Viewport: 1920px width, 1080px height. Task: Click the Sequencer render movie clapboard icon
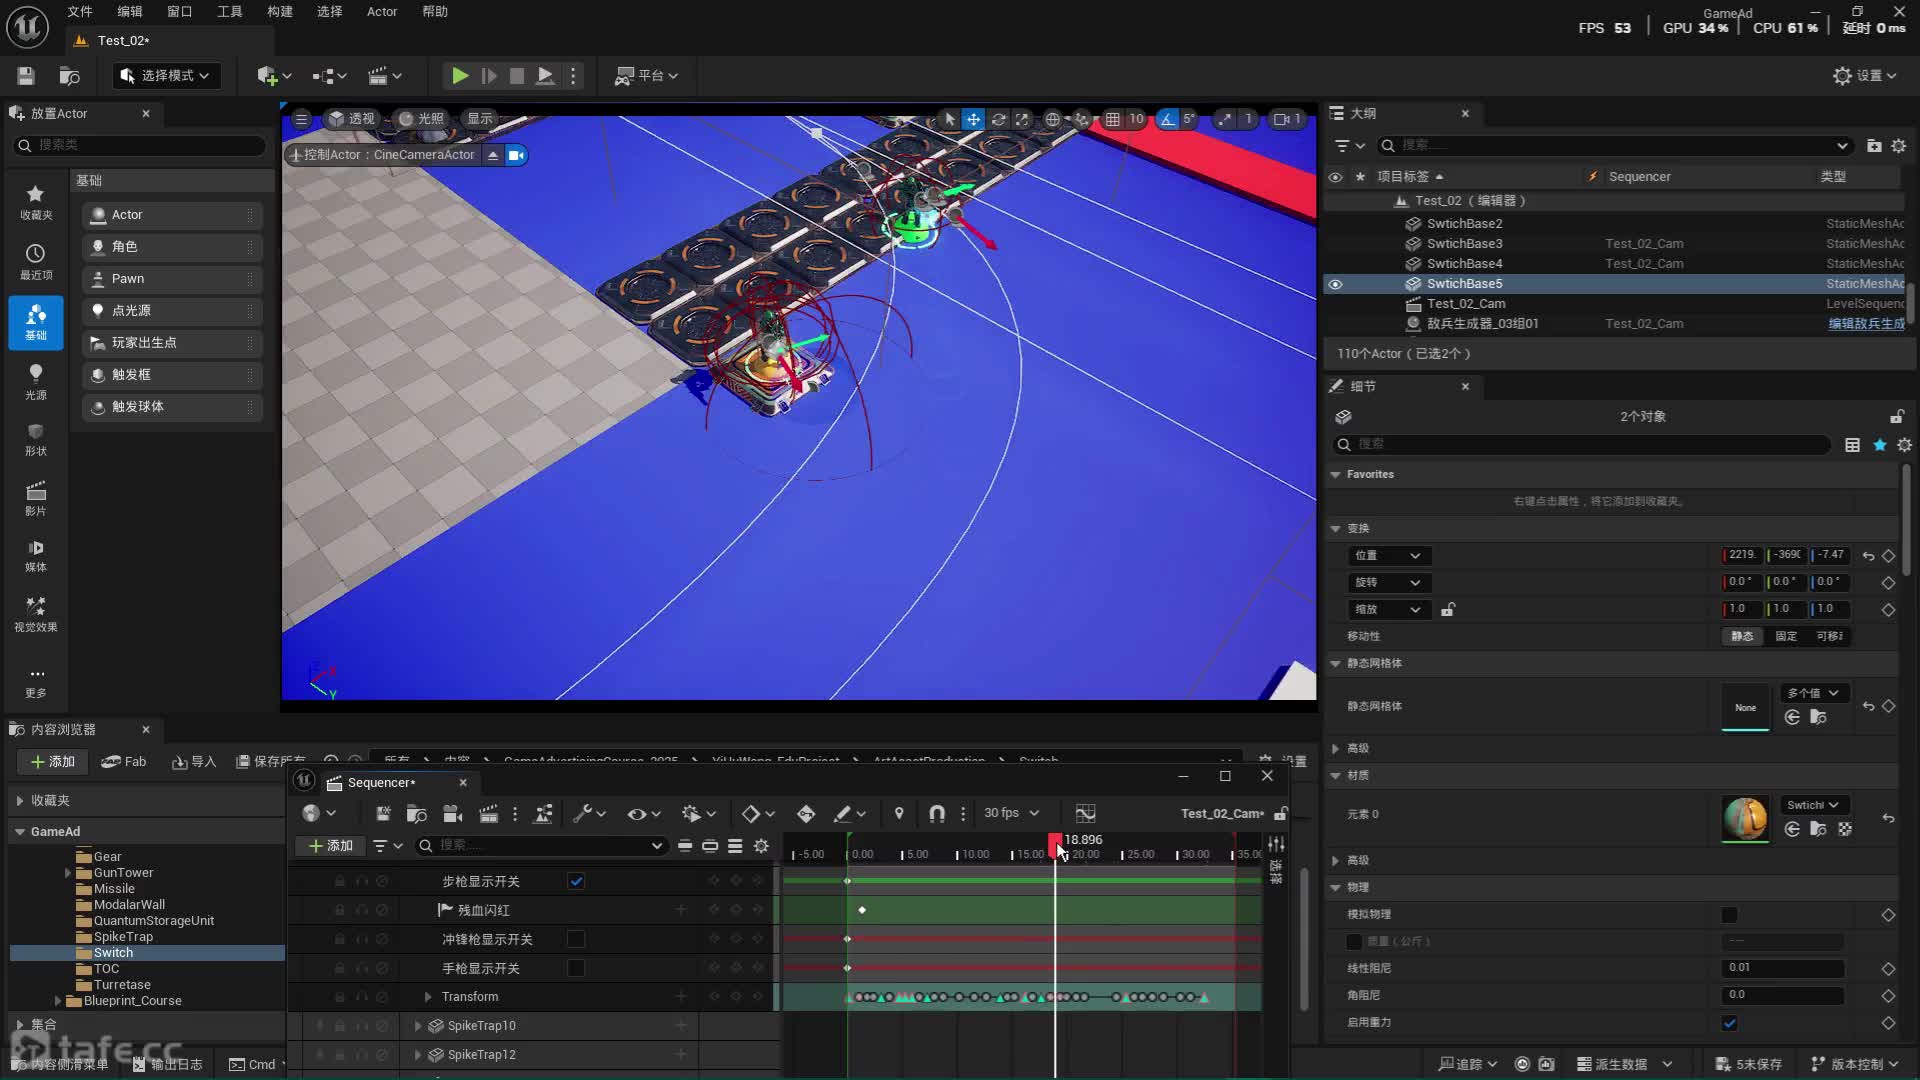(x=489, y=814)
